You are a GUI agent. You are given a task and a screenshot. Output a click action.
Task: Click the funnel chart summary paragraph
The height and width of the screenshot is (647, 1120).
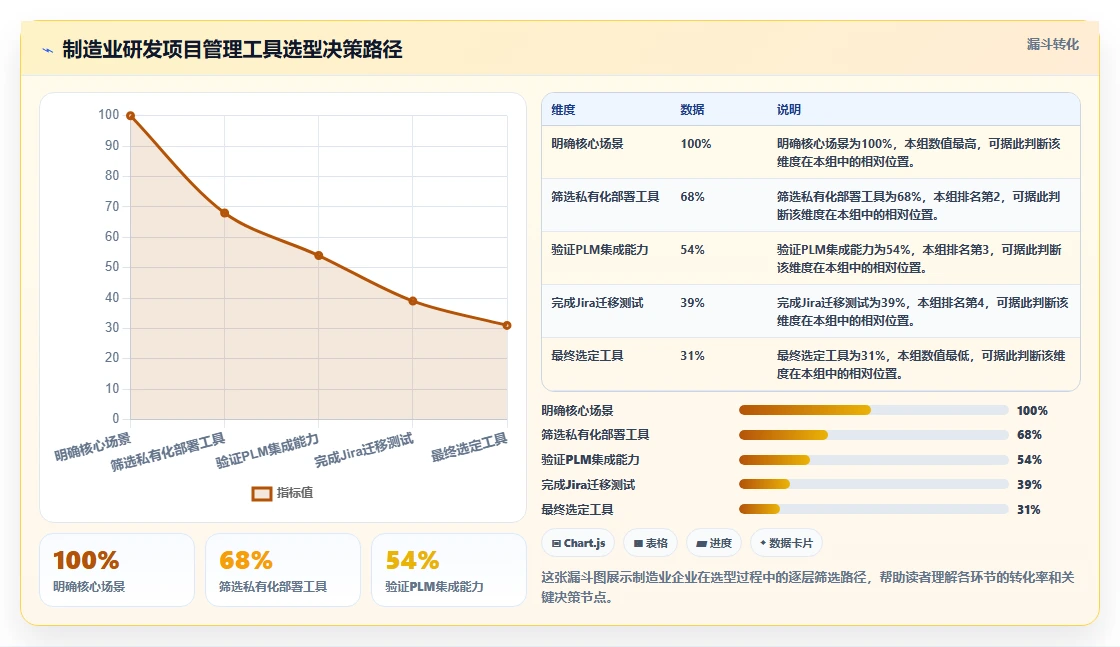[x=808, y=587]
